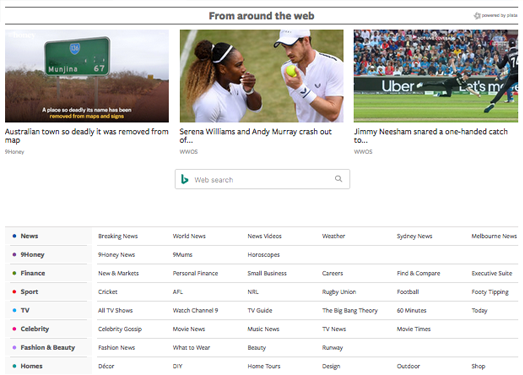Open Runway link
Screen dimensions: 523x375
332,348
